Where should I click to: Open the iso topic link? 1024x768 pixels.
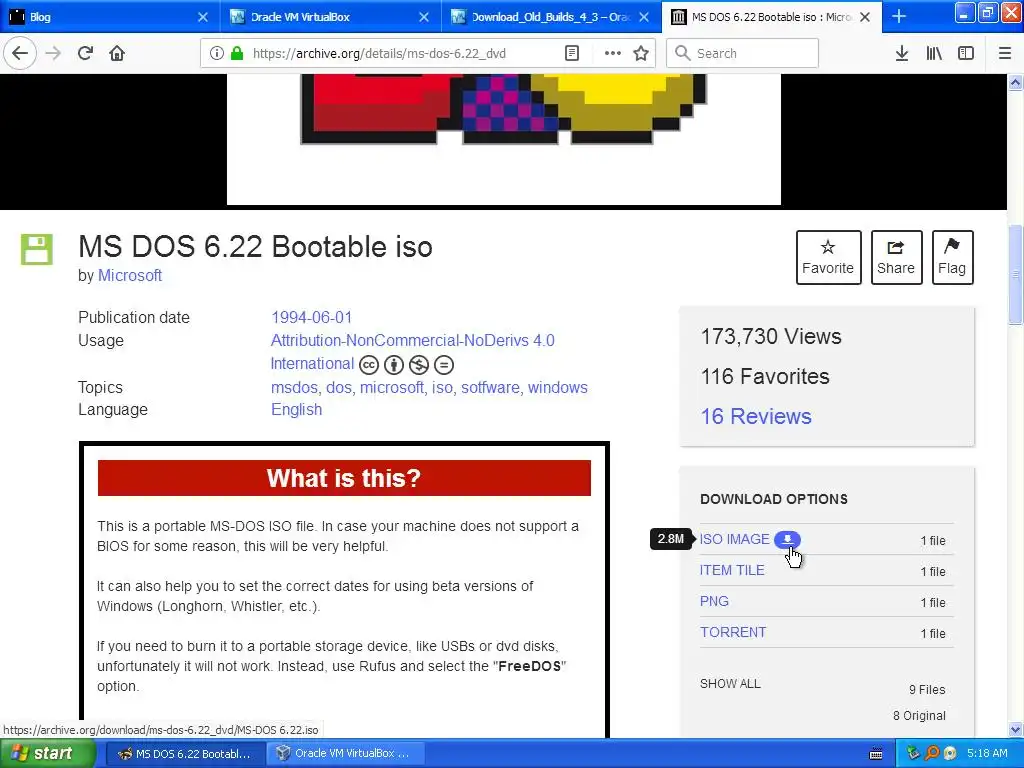click(442, 387)
